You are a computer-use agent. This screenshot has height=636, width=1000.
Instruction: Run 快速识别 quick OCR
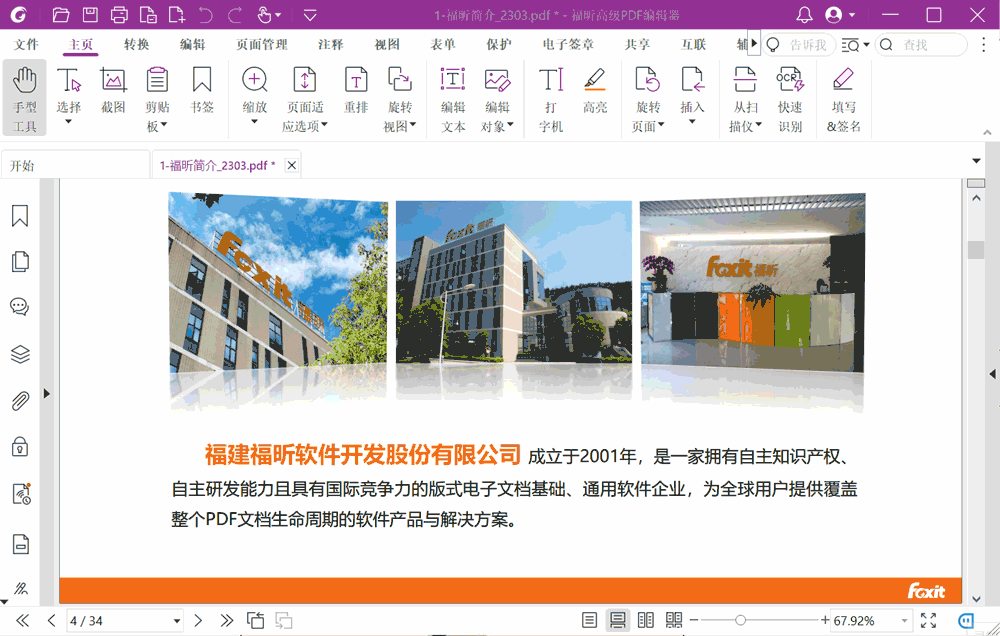[790, 100]
